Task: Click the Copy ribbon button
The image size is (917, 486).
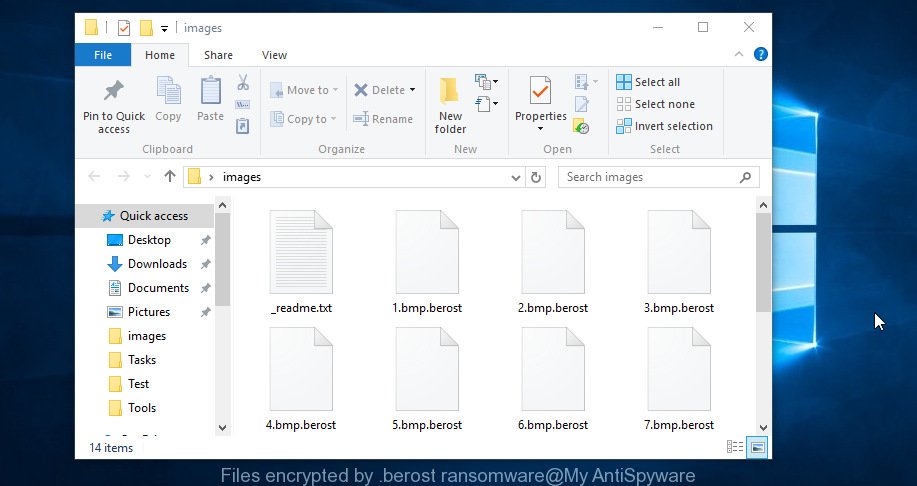Action: pos(168,99)
